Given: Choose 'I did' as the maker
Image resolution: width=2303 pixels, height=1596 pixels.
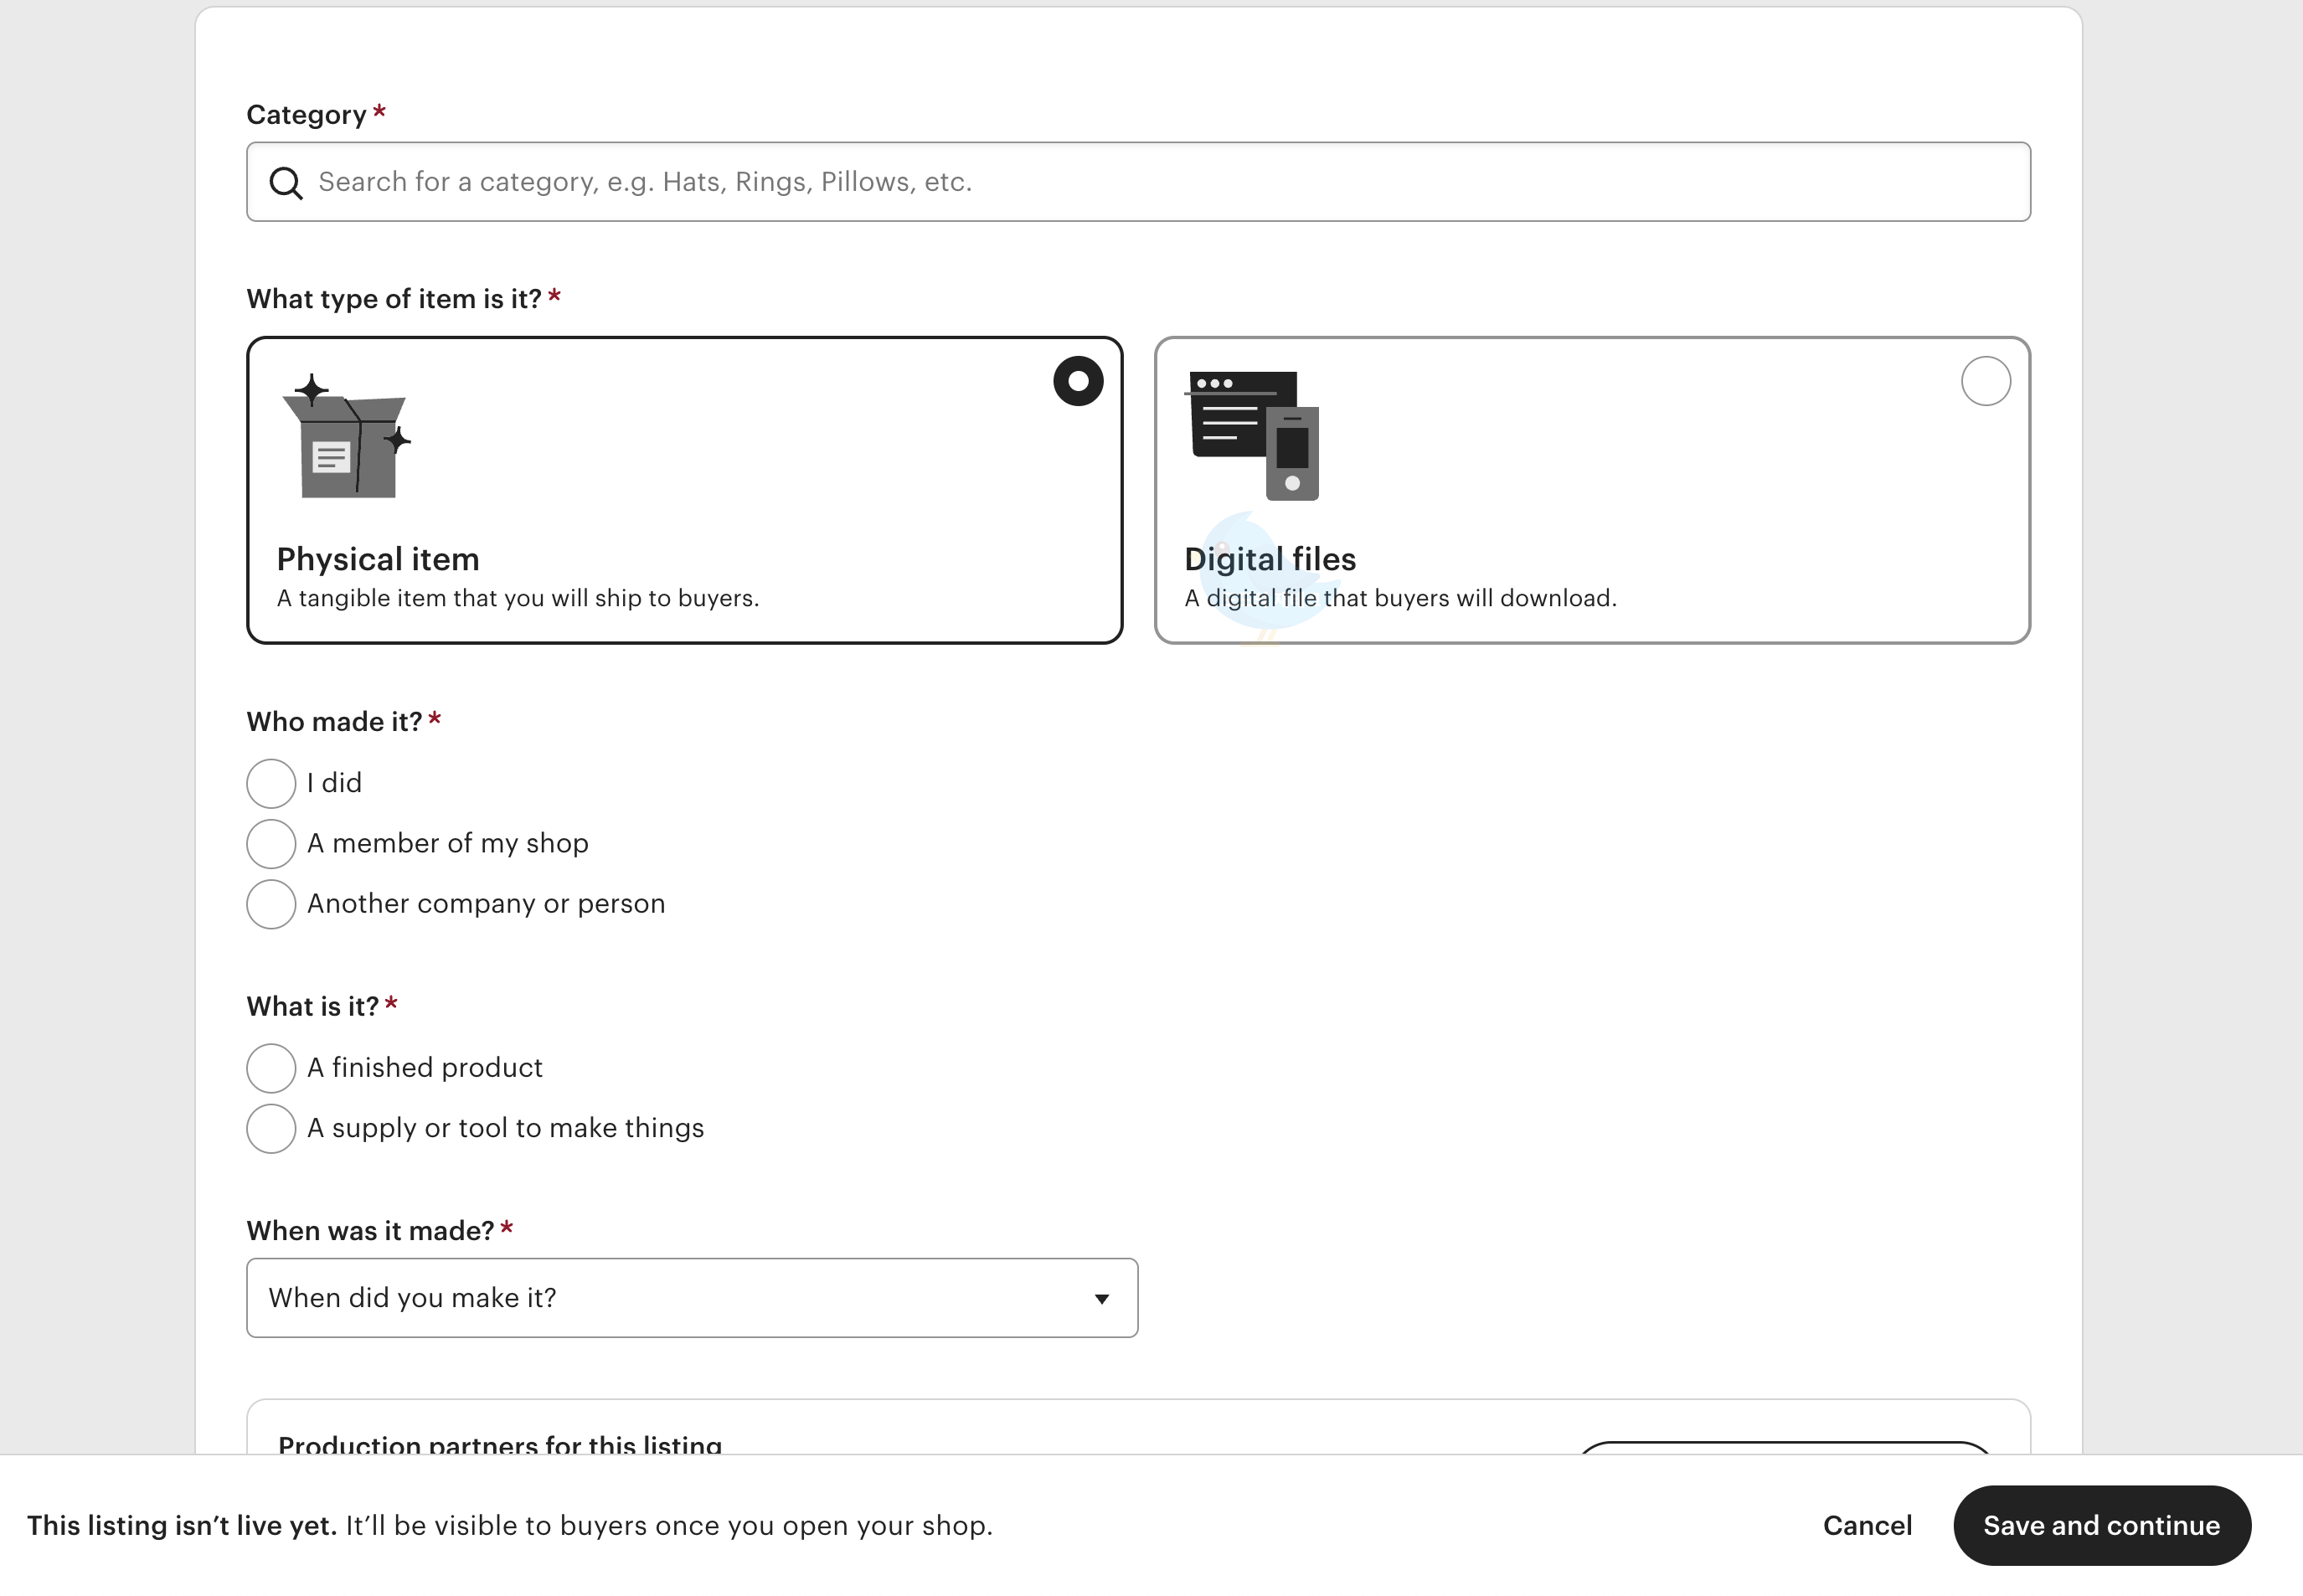Looking at the screenshot, I should pyautogui.click(x=271, y=783).
